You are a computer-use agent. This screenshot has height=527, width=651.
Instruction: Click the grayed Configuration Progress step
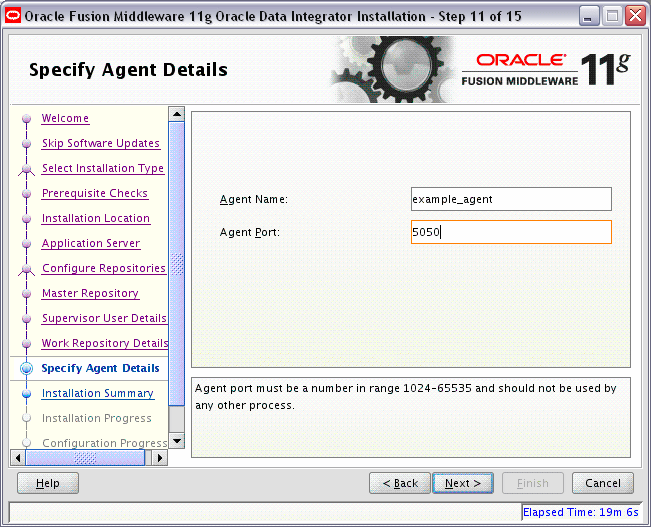[x=105, y=443]
